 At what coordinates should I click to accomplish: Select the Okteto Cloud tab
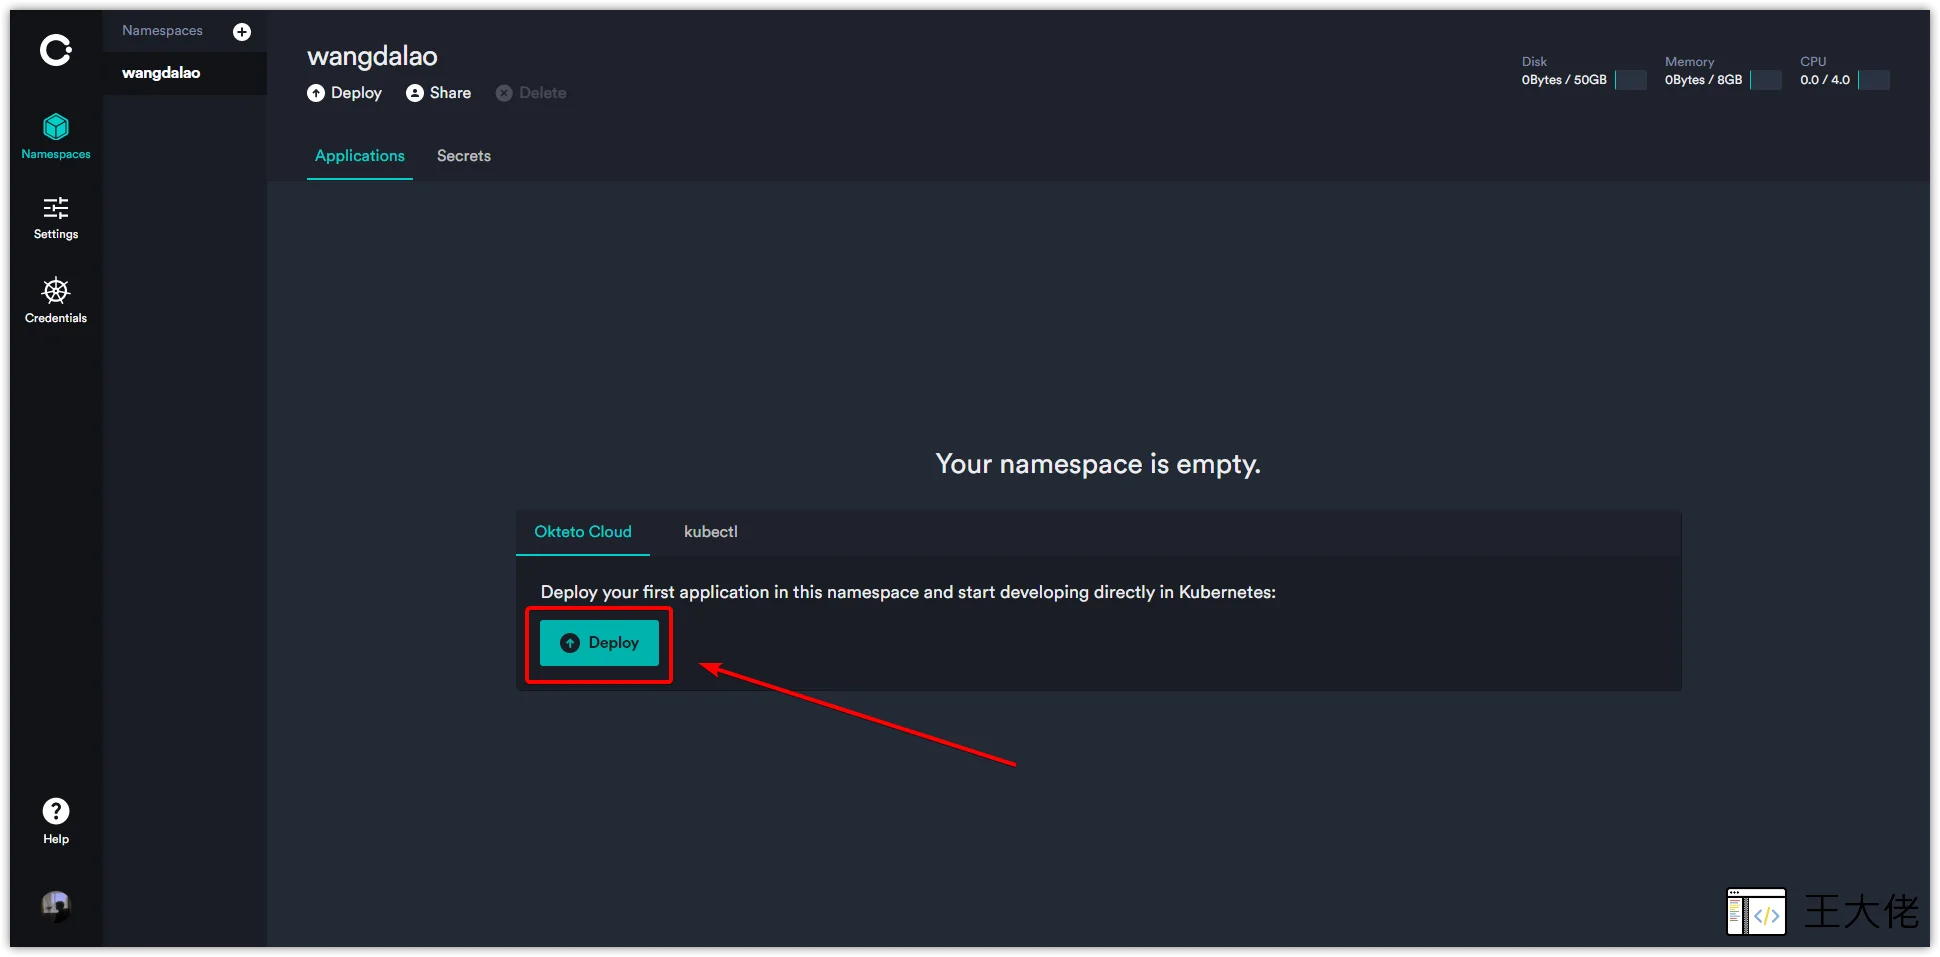583,532
